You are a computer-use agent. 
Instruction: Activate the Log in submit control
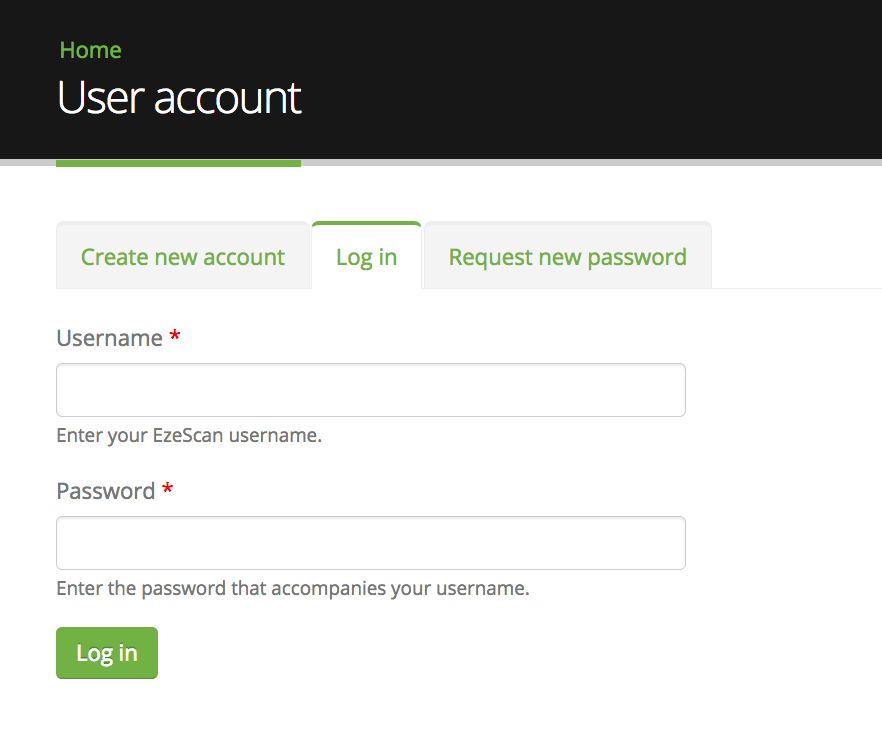pos(106,652)
